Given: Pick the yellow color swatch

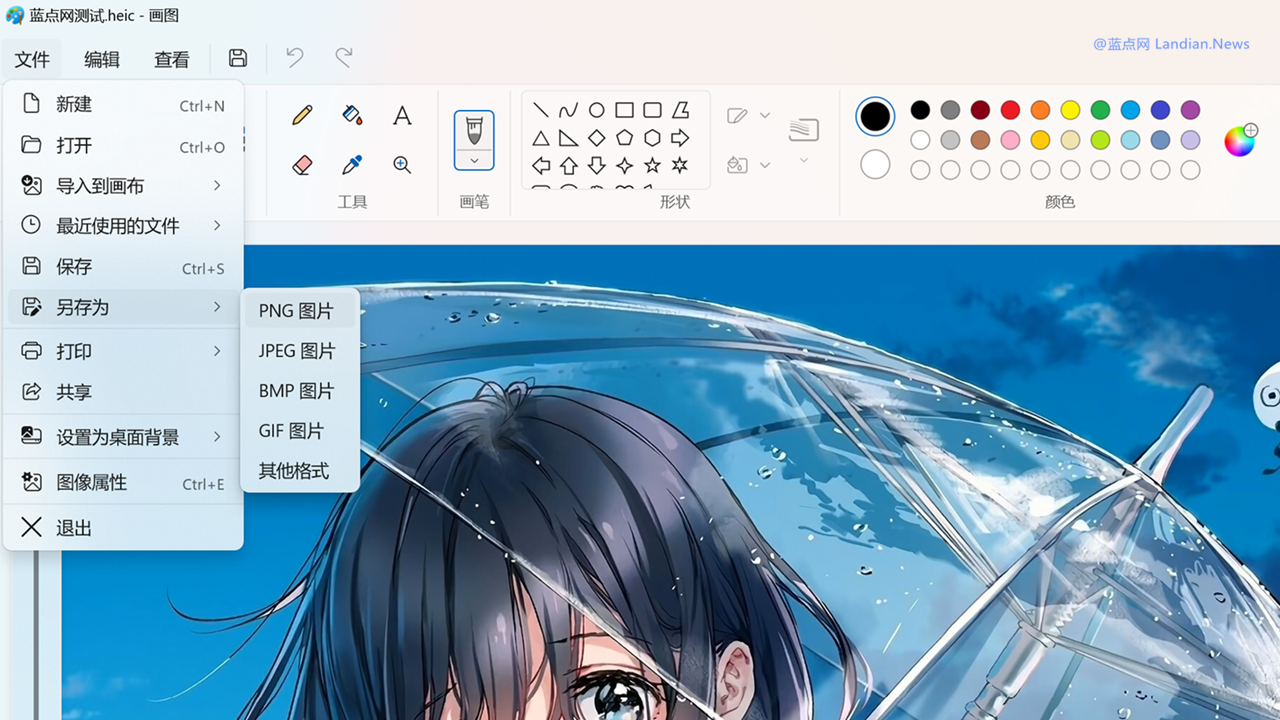Looking at the screenshot, I should pos(1070,110).
